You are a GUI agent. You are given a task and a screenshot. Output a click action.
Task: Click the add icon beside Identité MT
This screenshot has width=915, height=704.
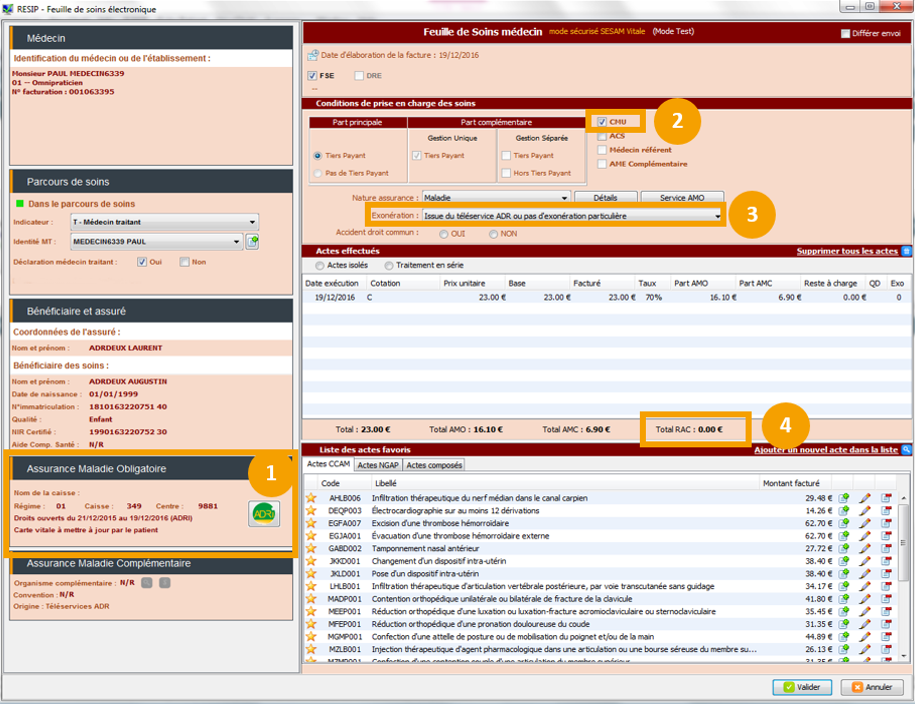point(253,242)
